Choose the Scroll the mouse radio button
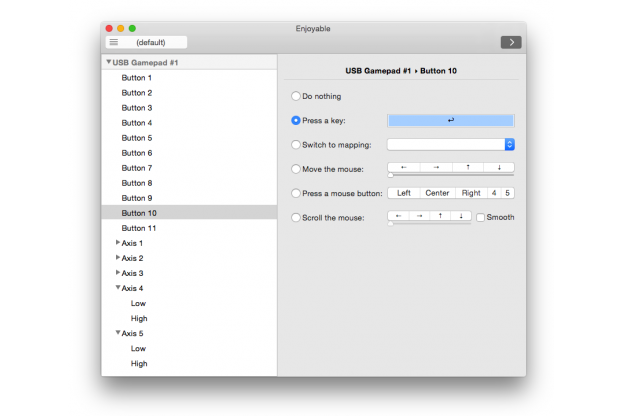The height and width of the screenshot is (416, 623). pyautogui.click(x=296, y=217)
